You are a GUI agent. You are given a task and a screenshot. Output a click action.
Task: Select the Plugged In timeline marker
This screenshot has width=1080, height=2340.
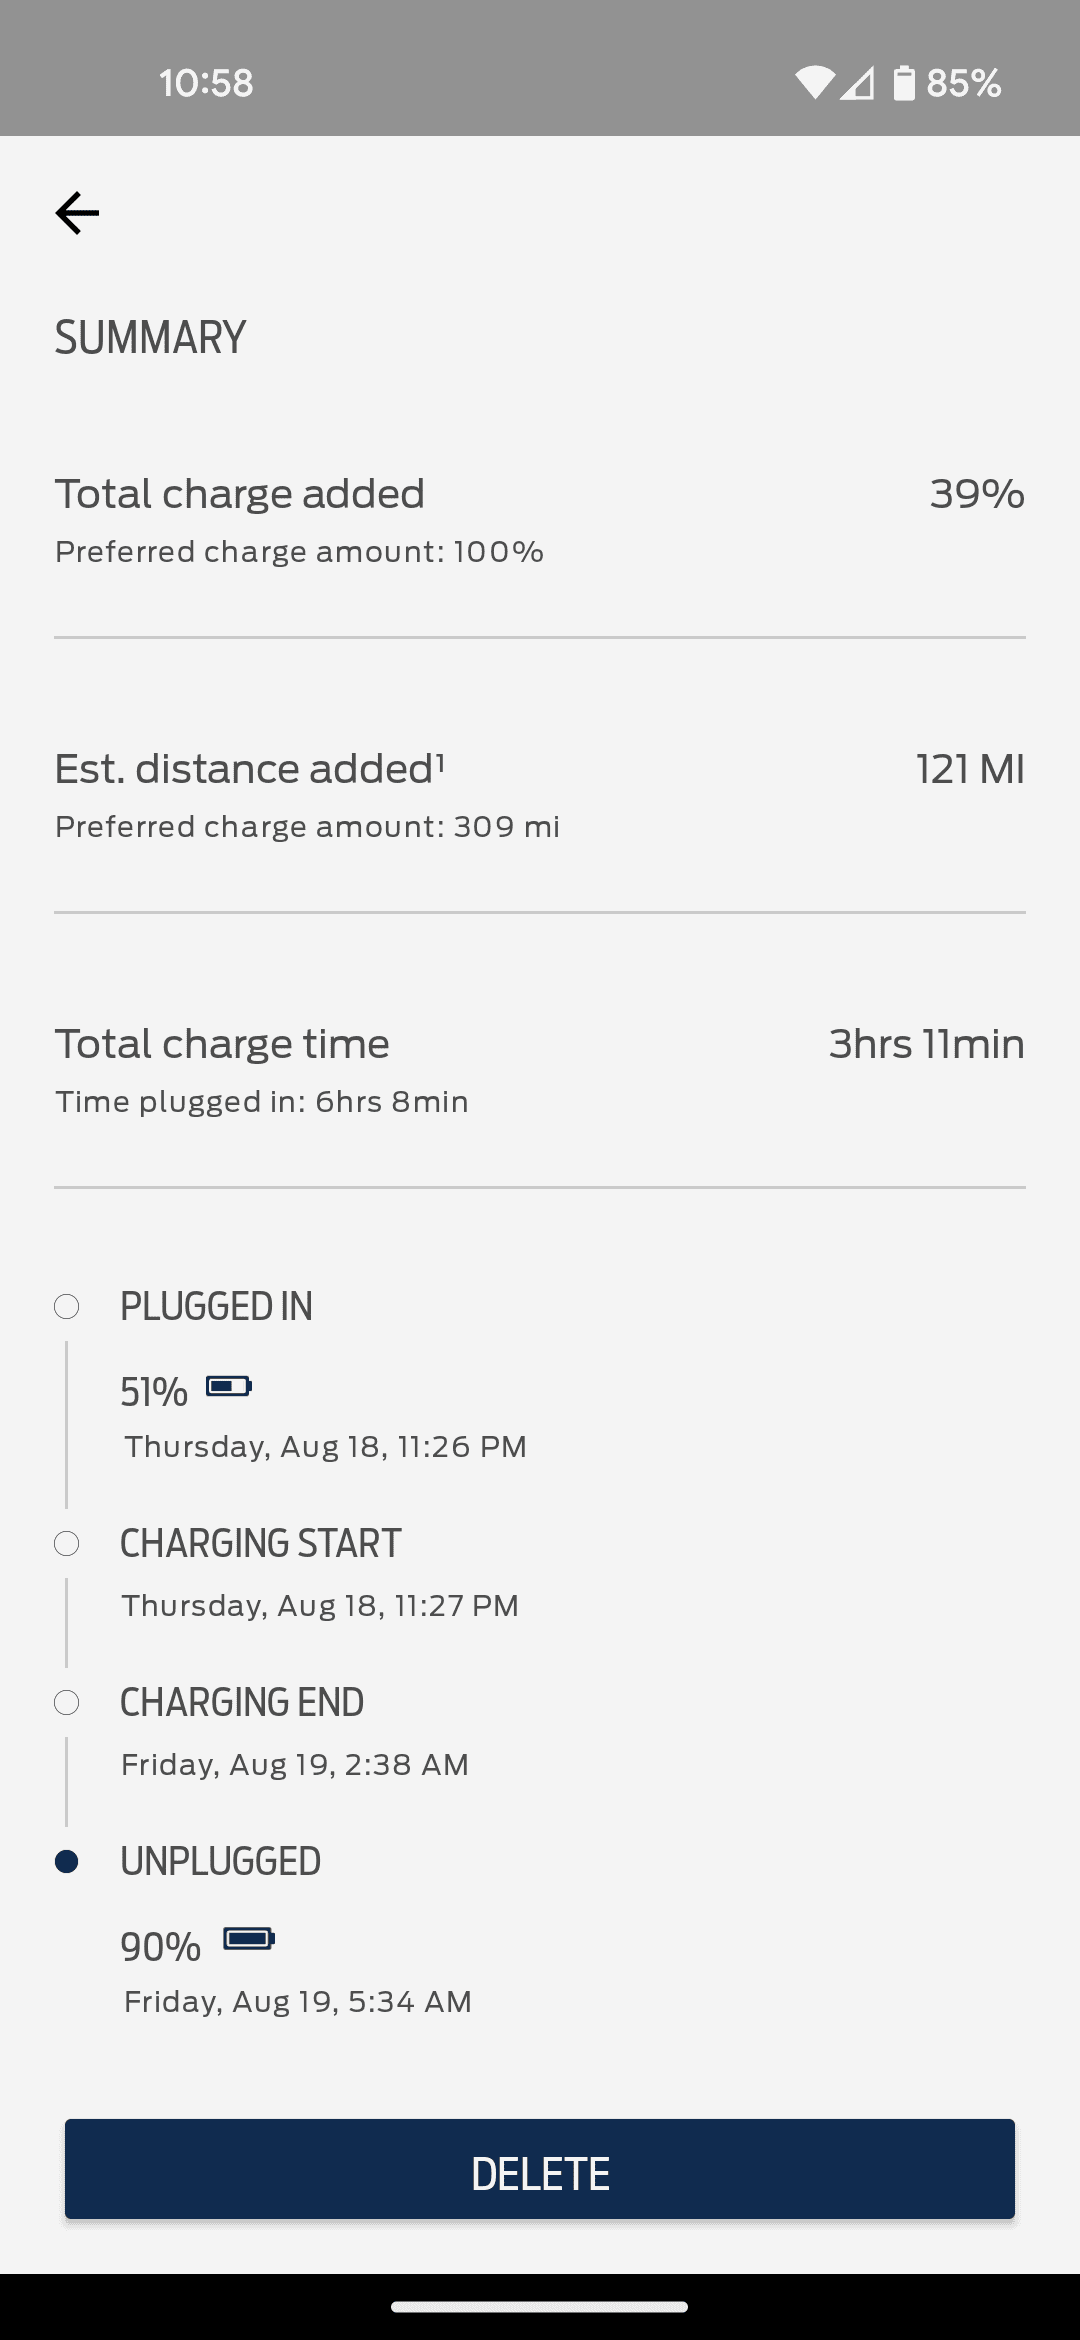tap(67, 1306)
